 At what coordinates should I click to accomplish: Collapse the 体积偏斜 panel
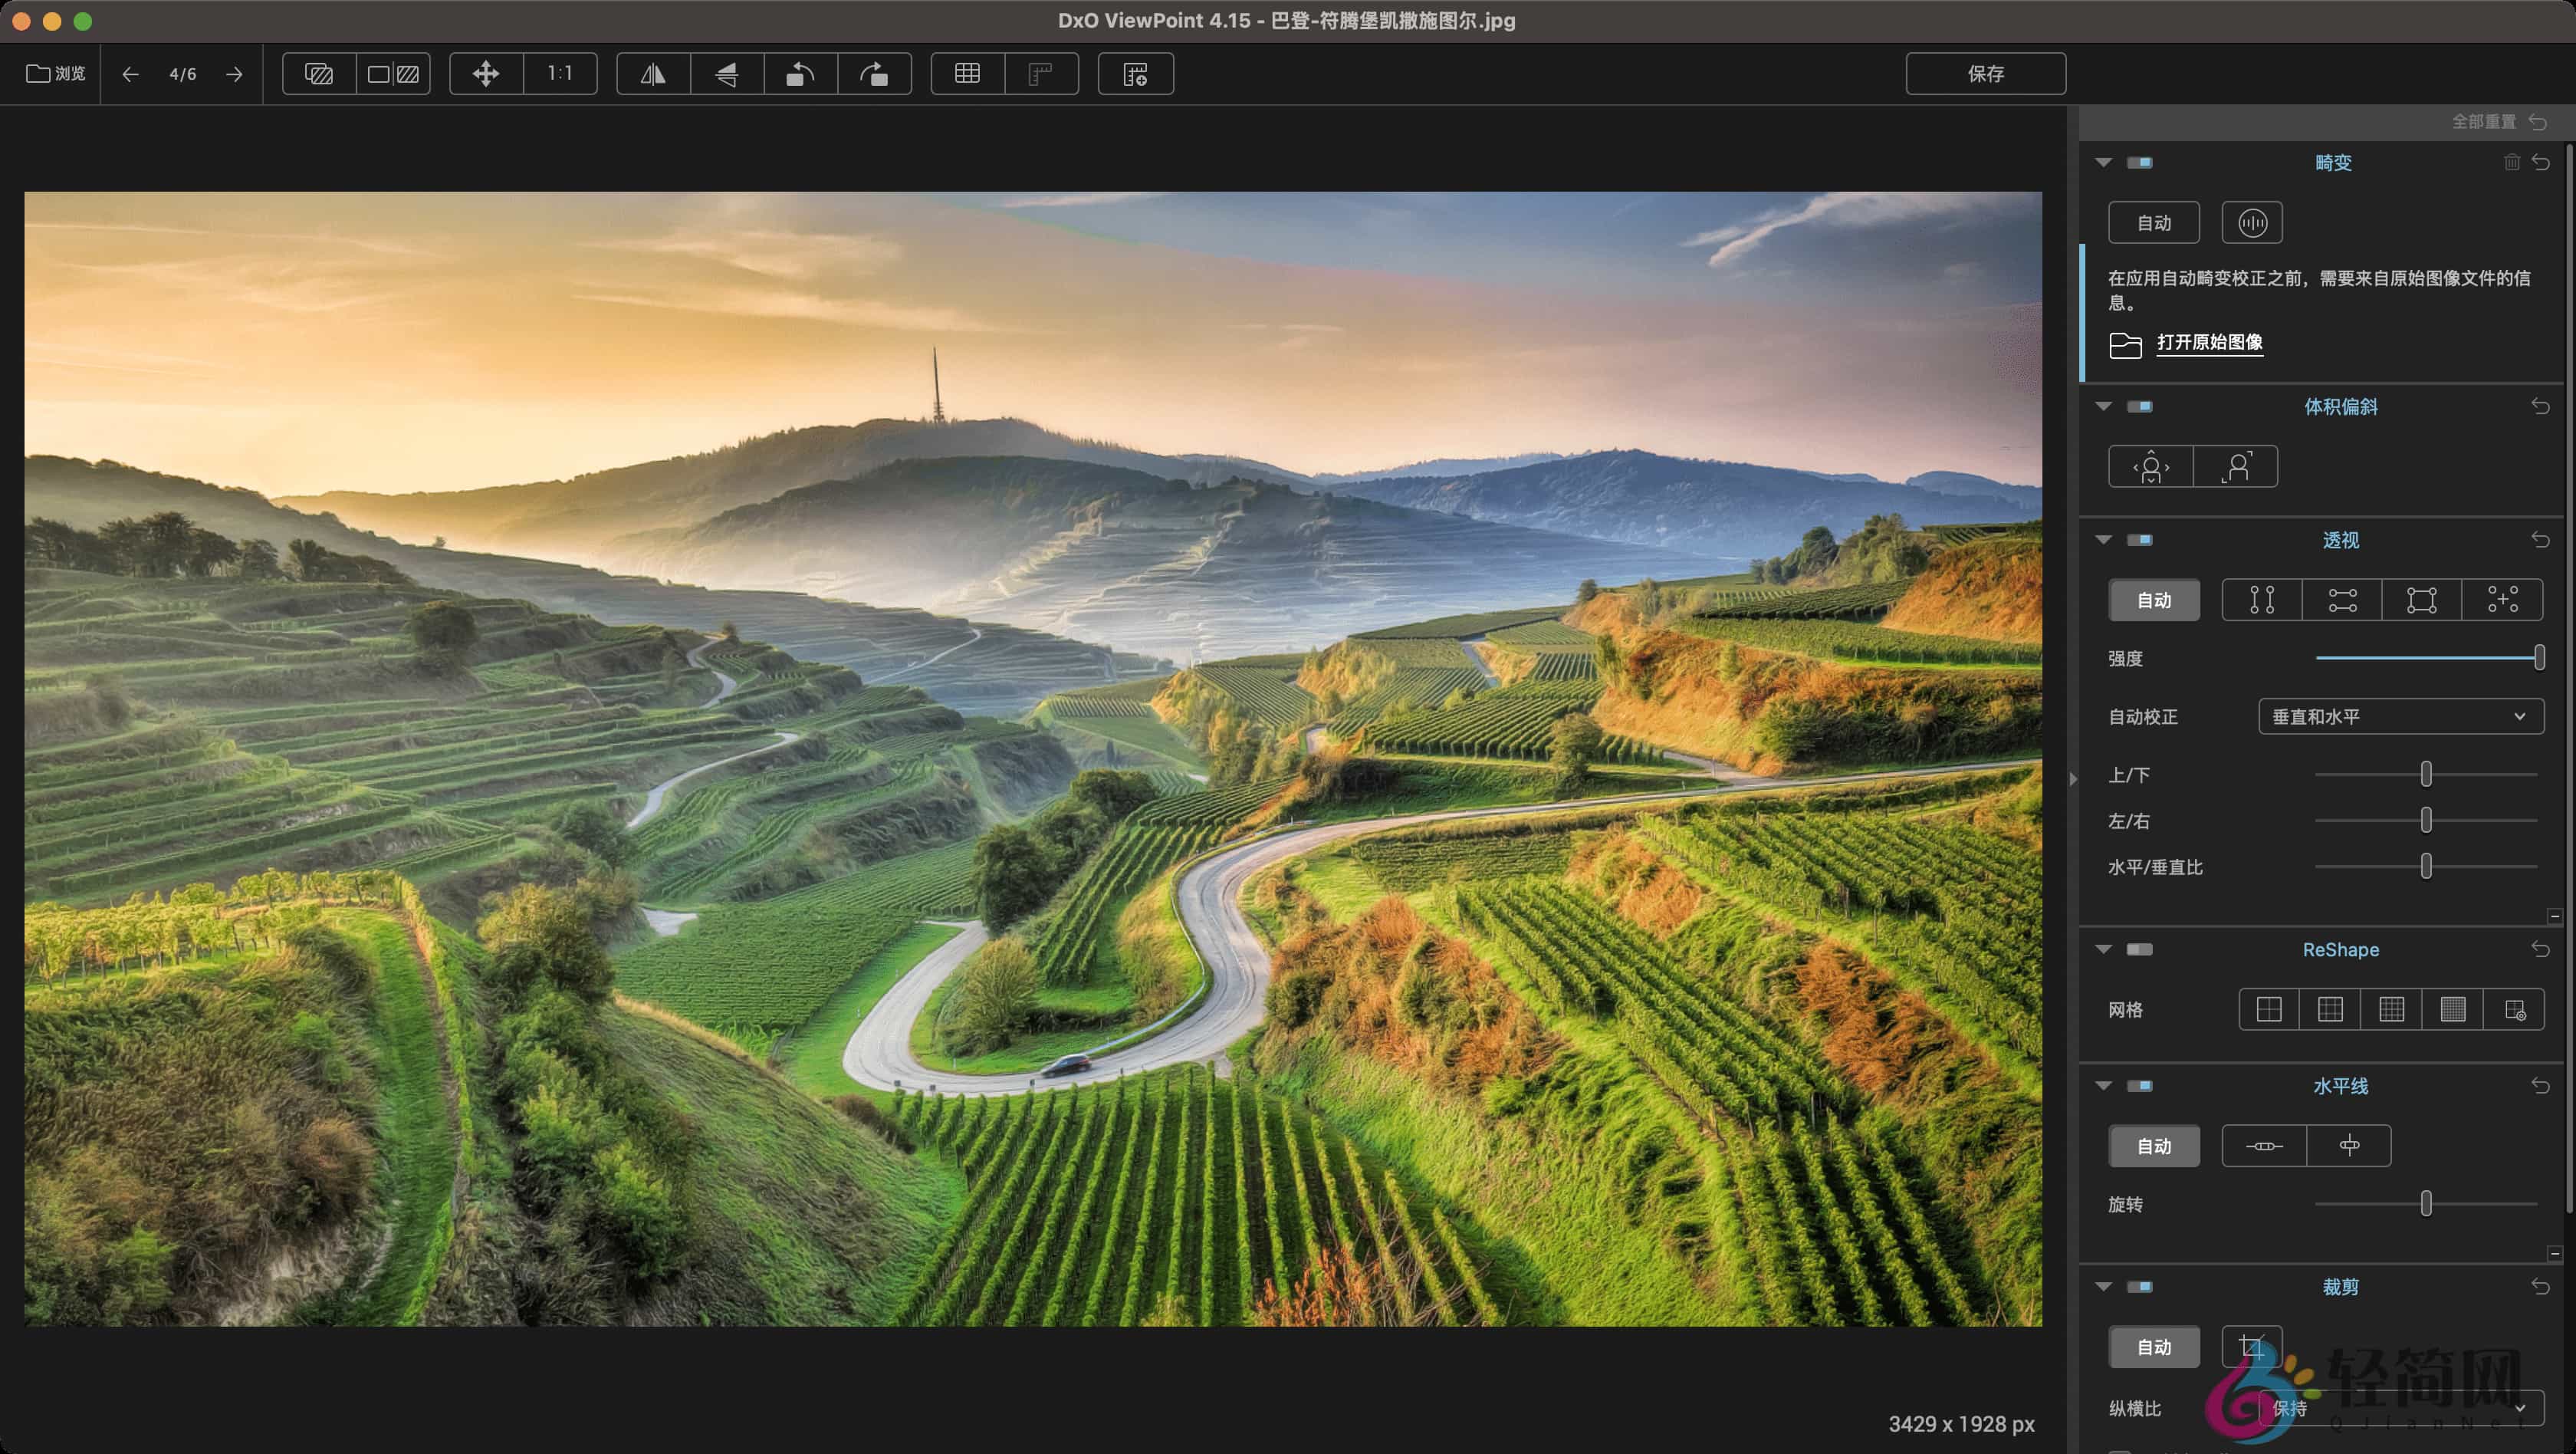click(x=2103, y=407)
